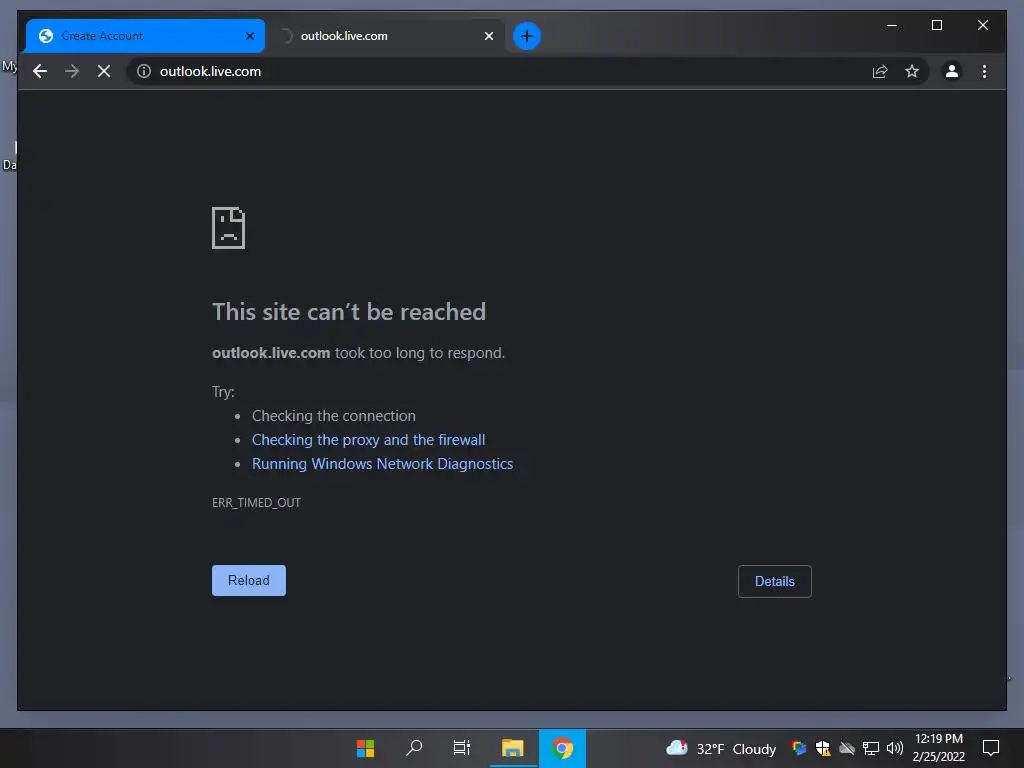The width and height of the screenshot is (1024, 768).
Task: Show error Details
Action: click(x=775, y=581)
